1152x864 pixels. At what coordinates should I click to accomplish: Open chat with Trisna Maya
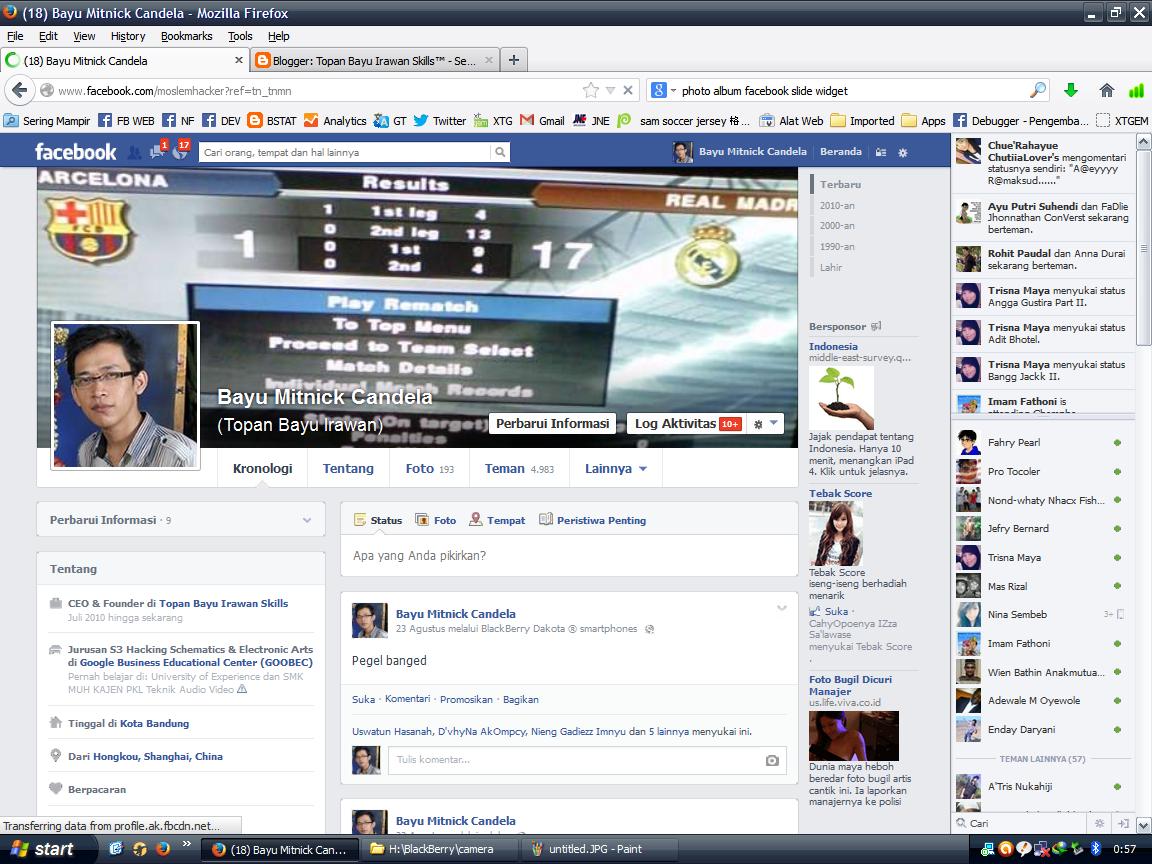click(1042, 558)
